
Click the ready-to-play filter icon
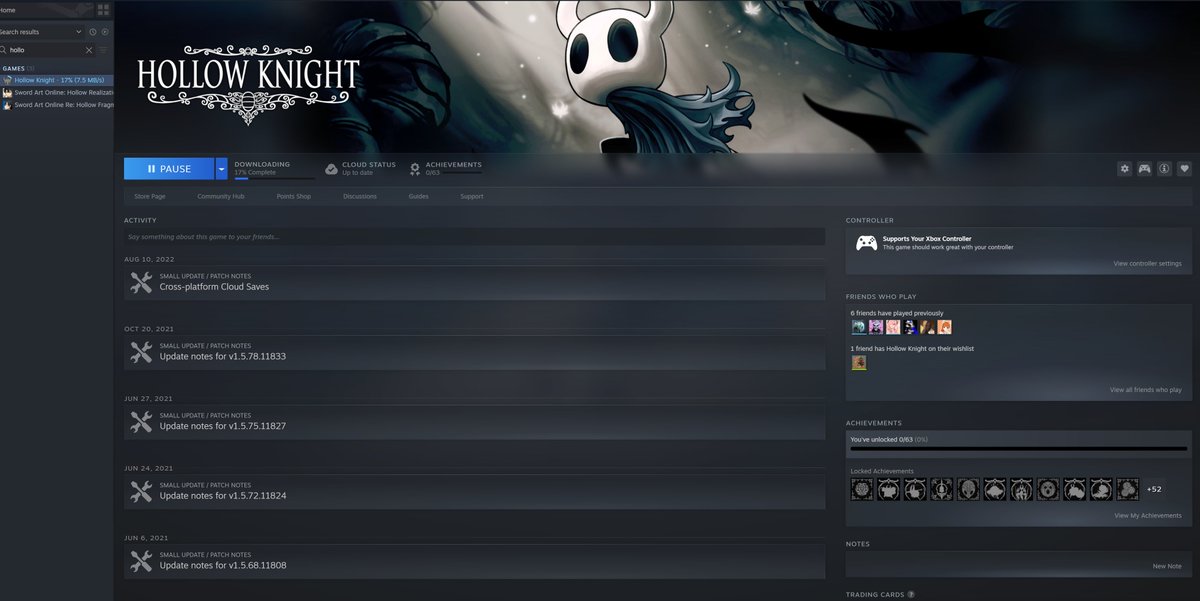105,32
